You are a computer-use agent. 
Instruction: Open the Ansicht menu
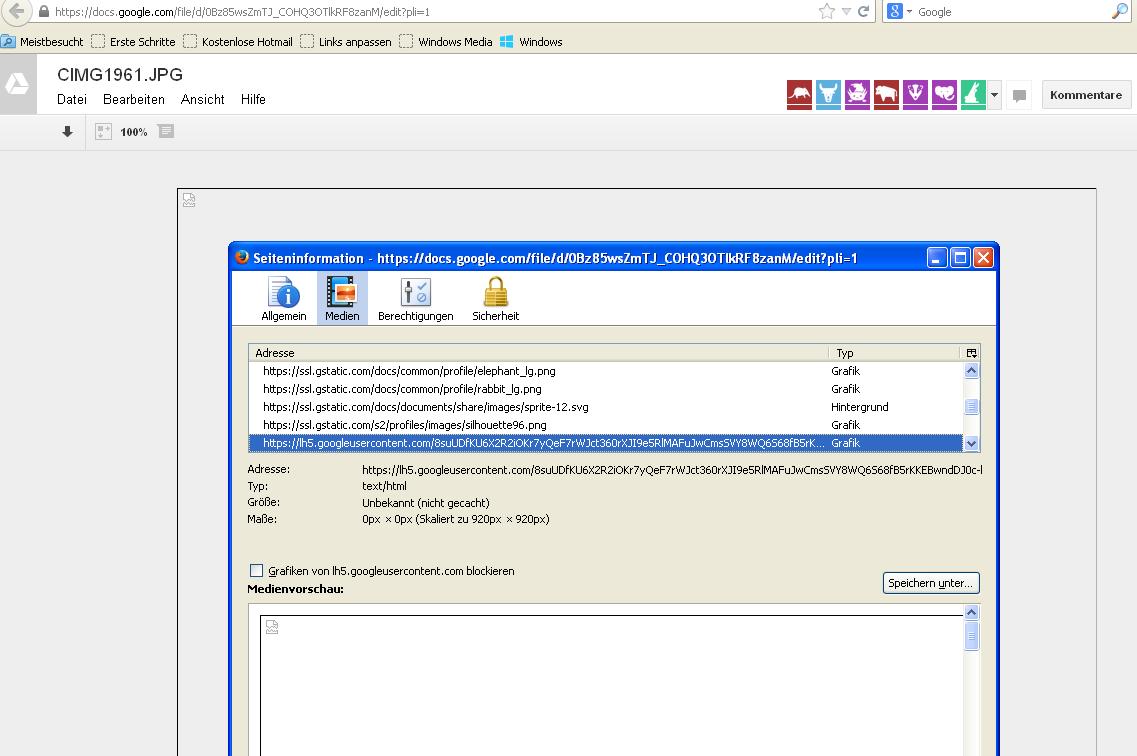point(202,99)
